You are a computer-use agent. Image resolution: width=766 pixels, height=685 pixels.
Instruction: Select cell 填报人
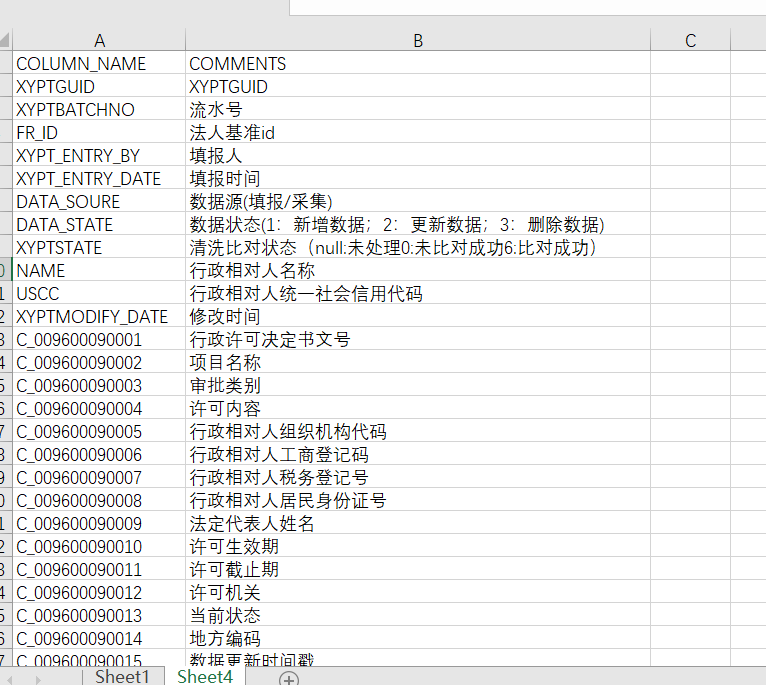pyautogui.click(x=418, y=155)
